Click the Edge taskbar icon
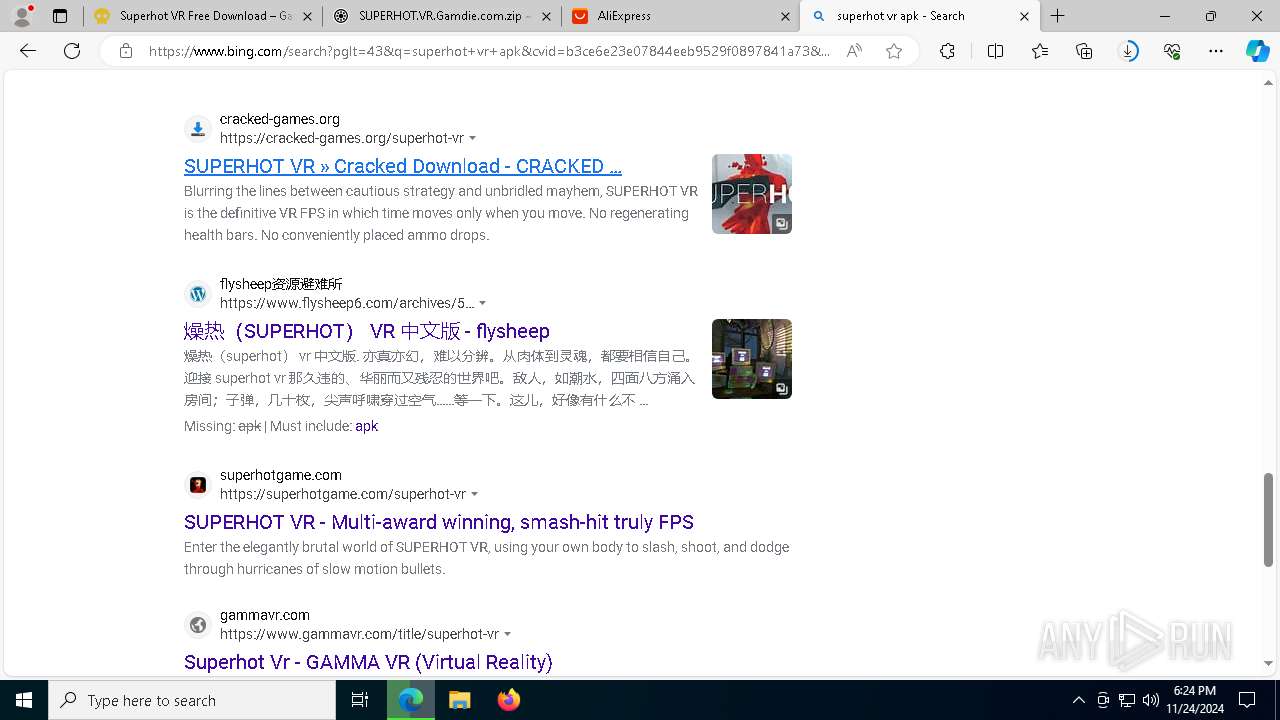Viewport: 1280px width, 720px height. point(411,700)
